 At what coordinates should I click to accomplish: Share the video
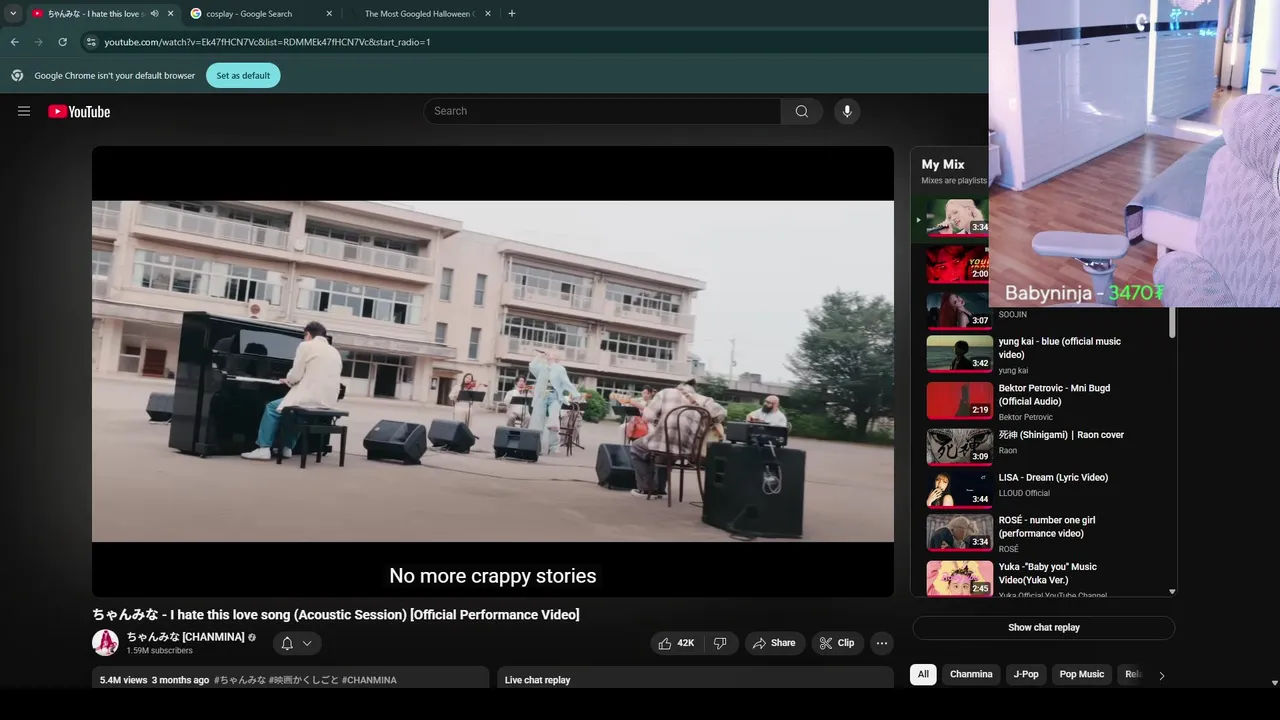[x=774, y=643]
